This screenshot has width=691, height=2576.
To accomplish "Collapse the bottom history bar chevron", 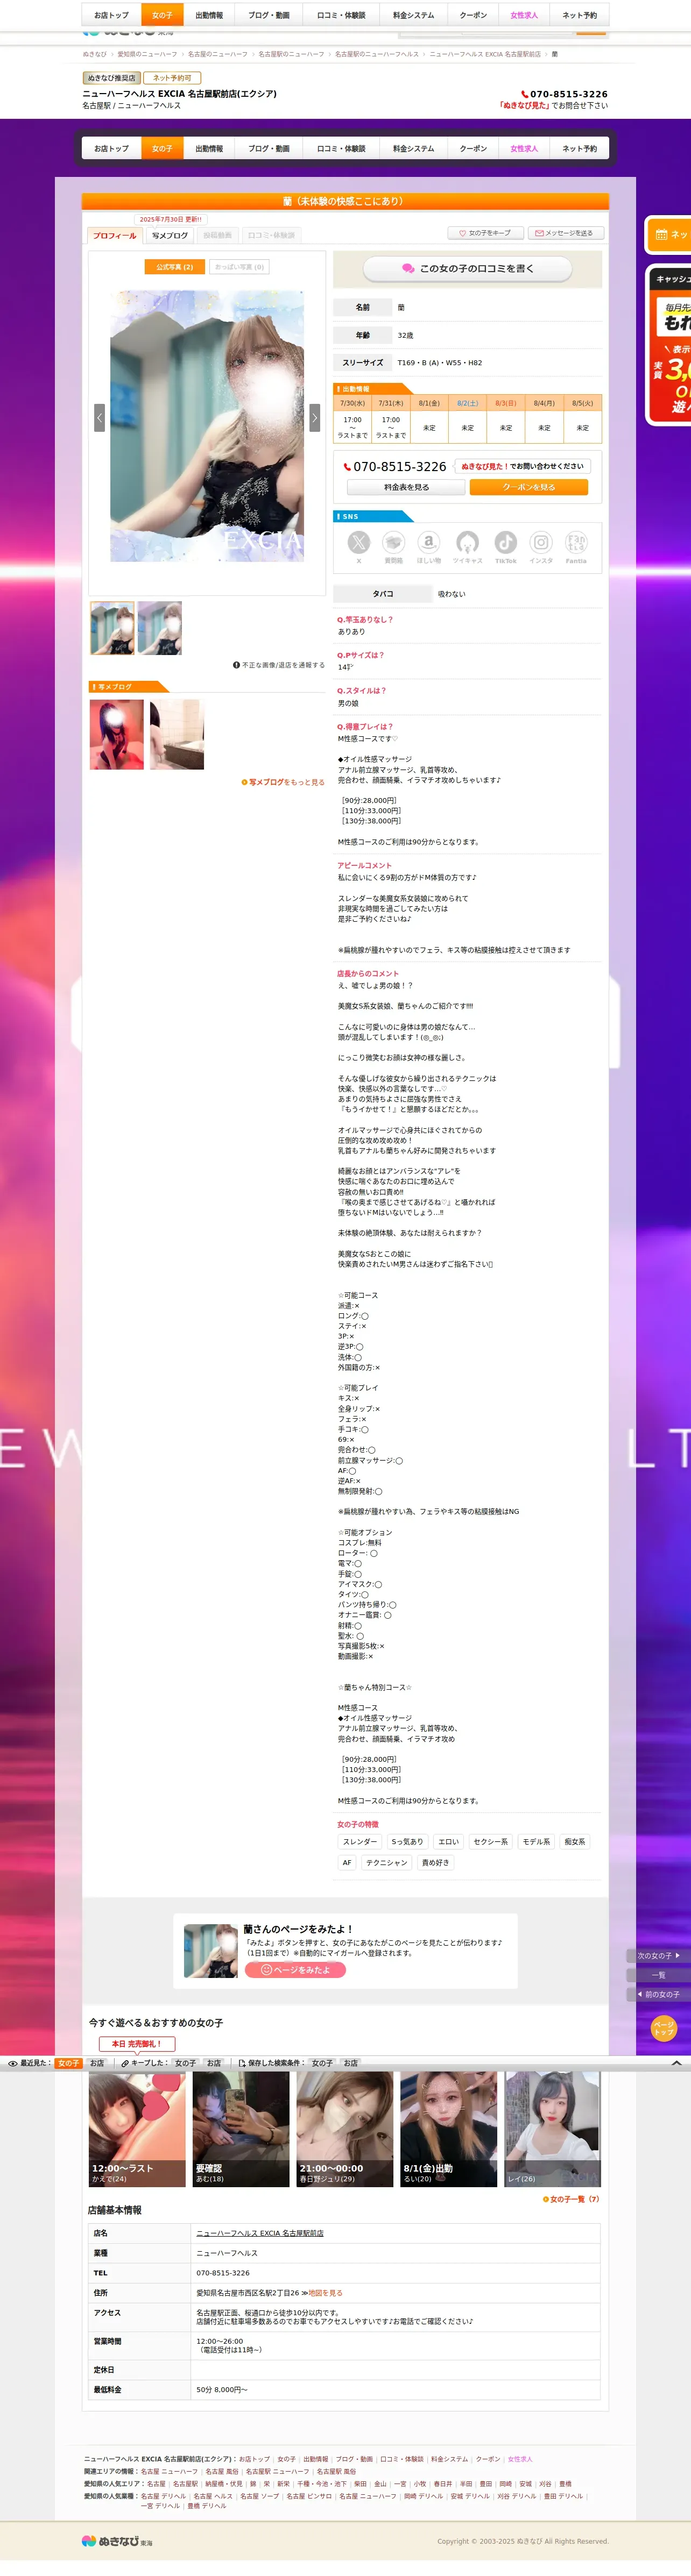I will pos(676,2063).
